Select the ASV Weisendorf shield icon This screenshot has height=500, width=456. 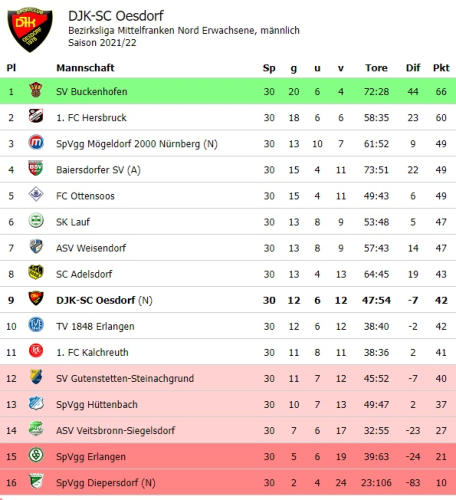pyautogui.click(x=36, y=246)
